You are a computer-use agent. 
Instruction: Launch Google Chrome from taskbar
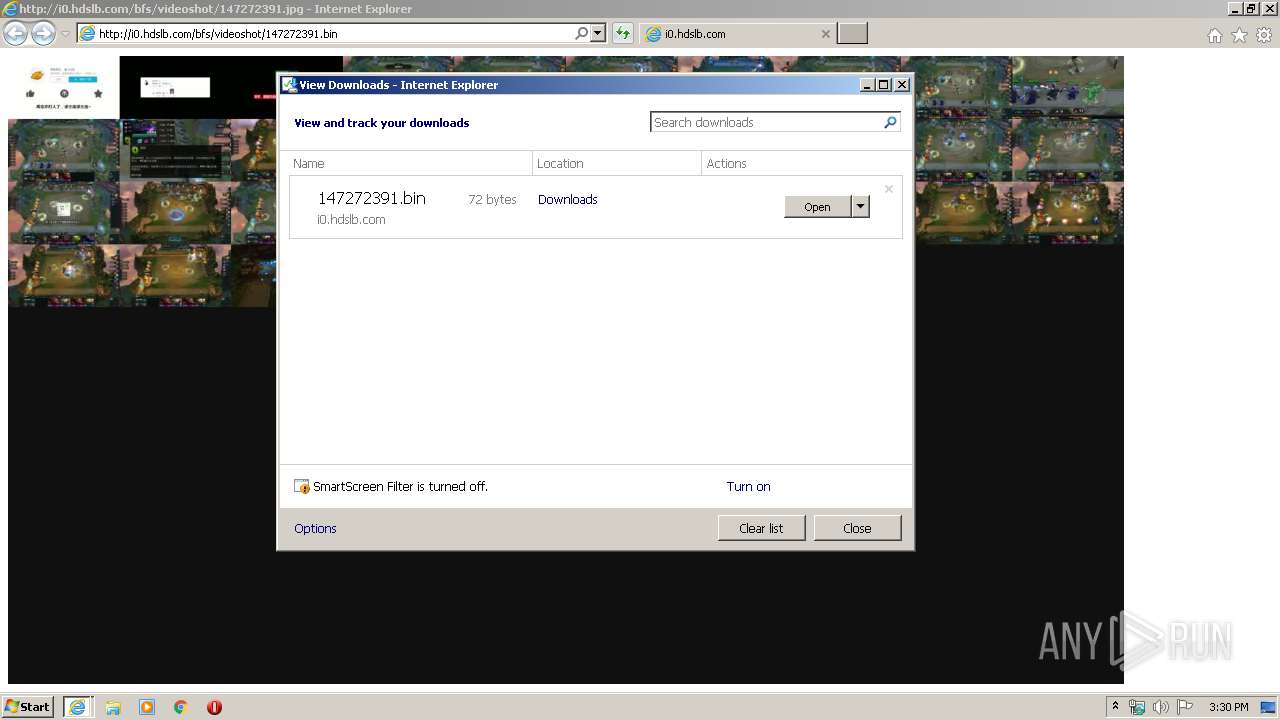point(181,707)
